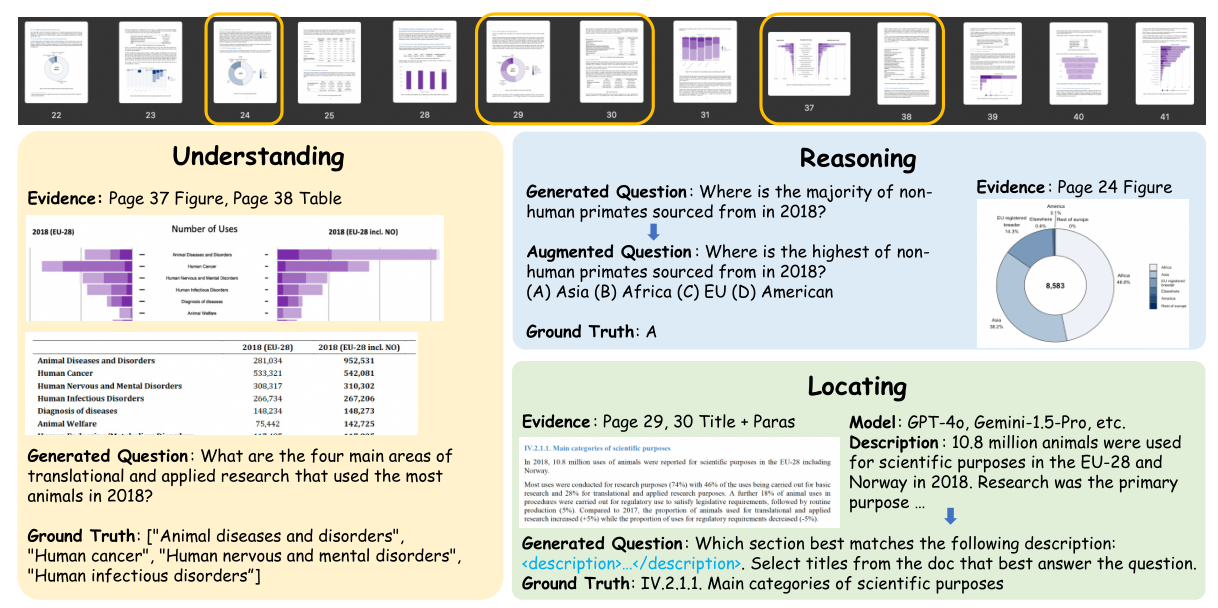Open the page 37 thumbnail
Viewport: 1218px width, 608px height.
tap(810, 63)
